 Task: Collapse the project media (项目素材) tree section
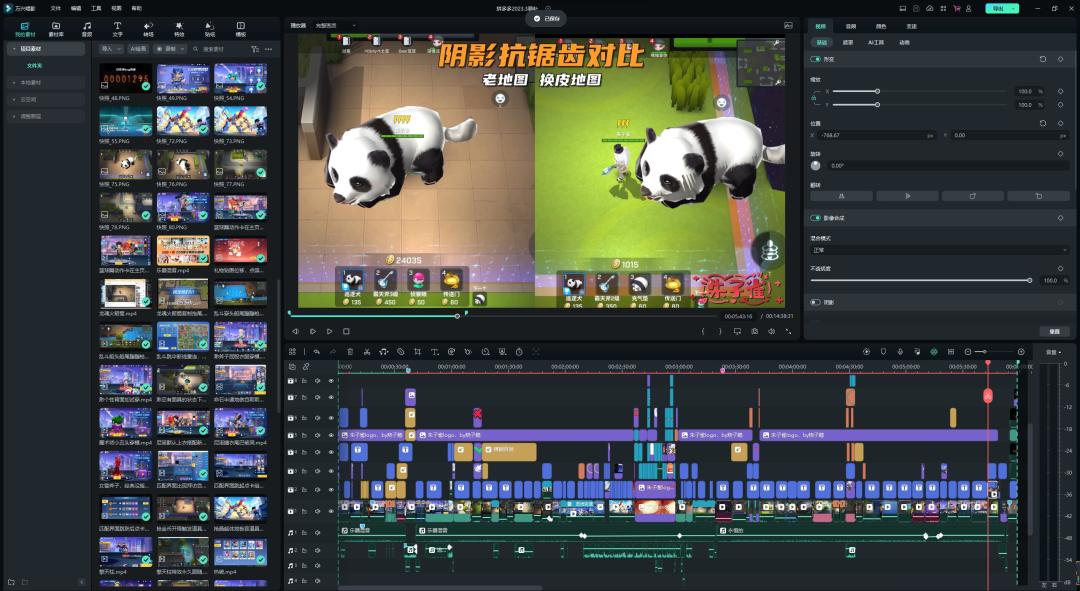[14, 49]
